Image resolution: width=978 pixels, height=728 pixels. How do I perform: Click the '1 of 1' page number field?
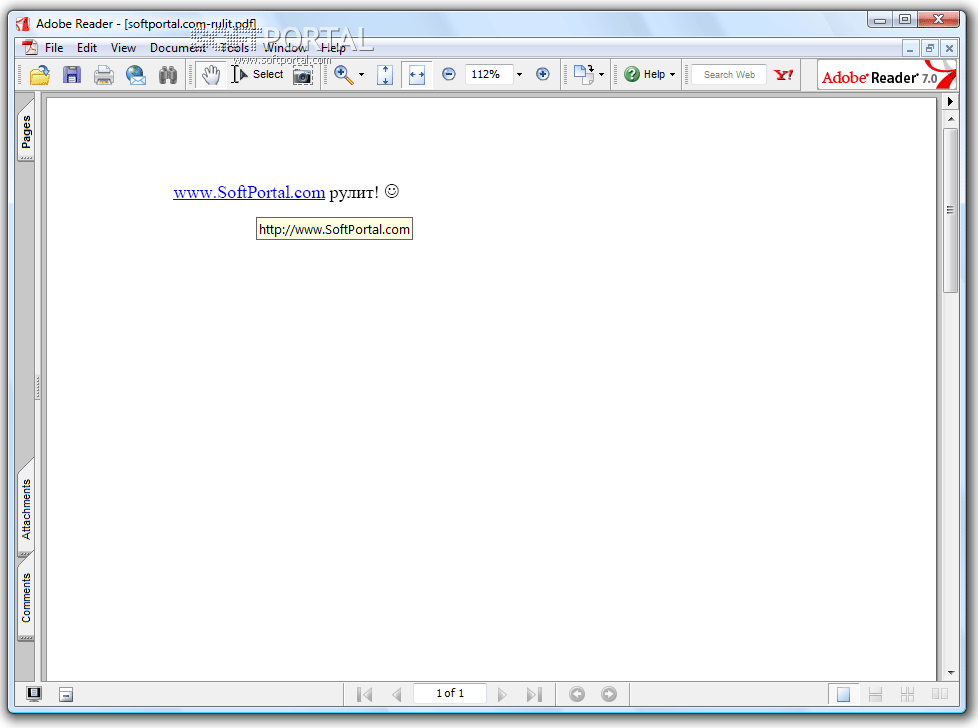click(x=450, y=693)
